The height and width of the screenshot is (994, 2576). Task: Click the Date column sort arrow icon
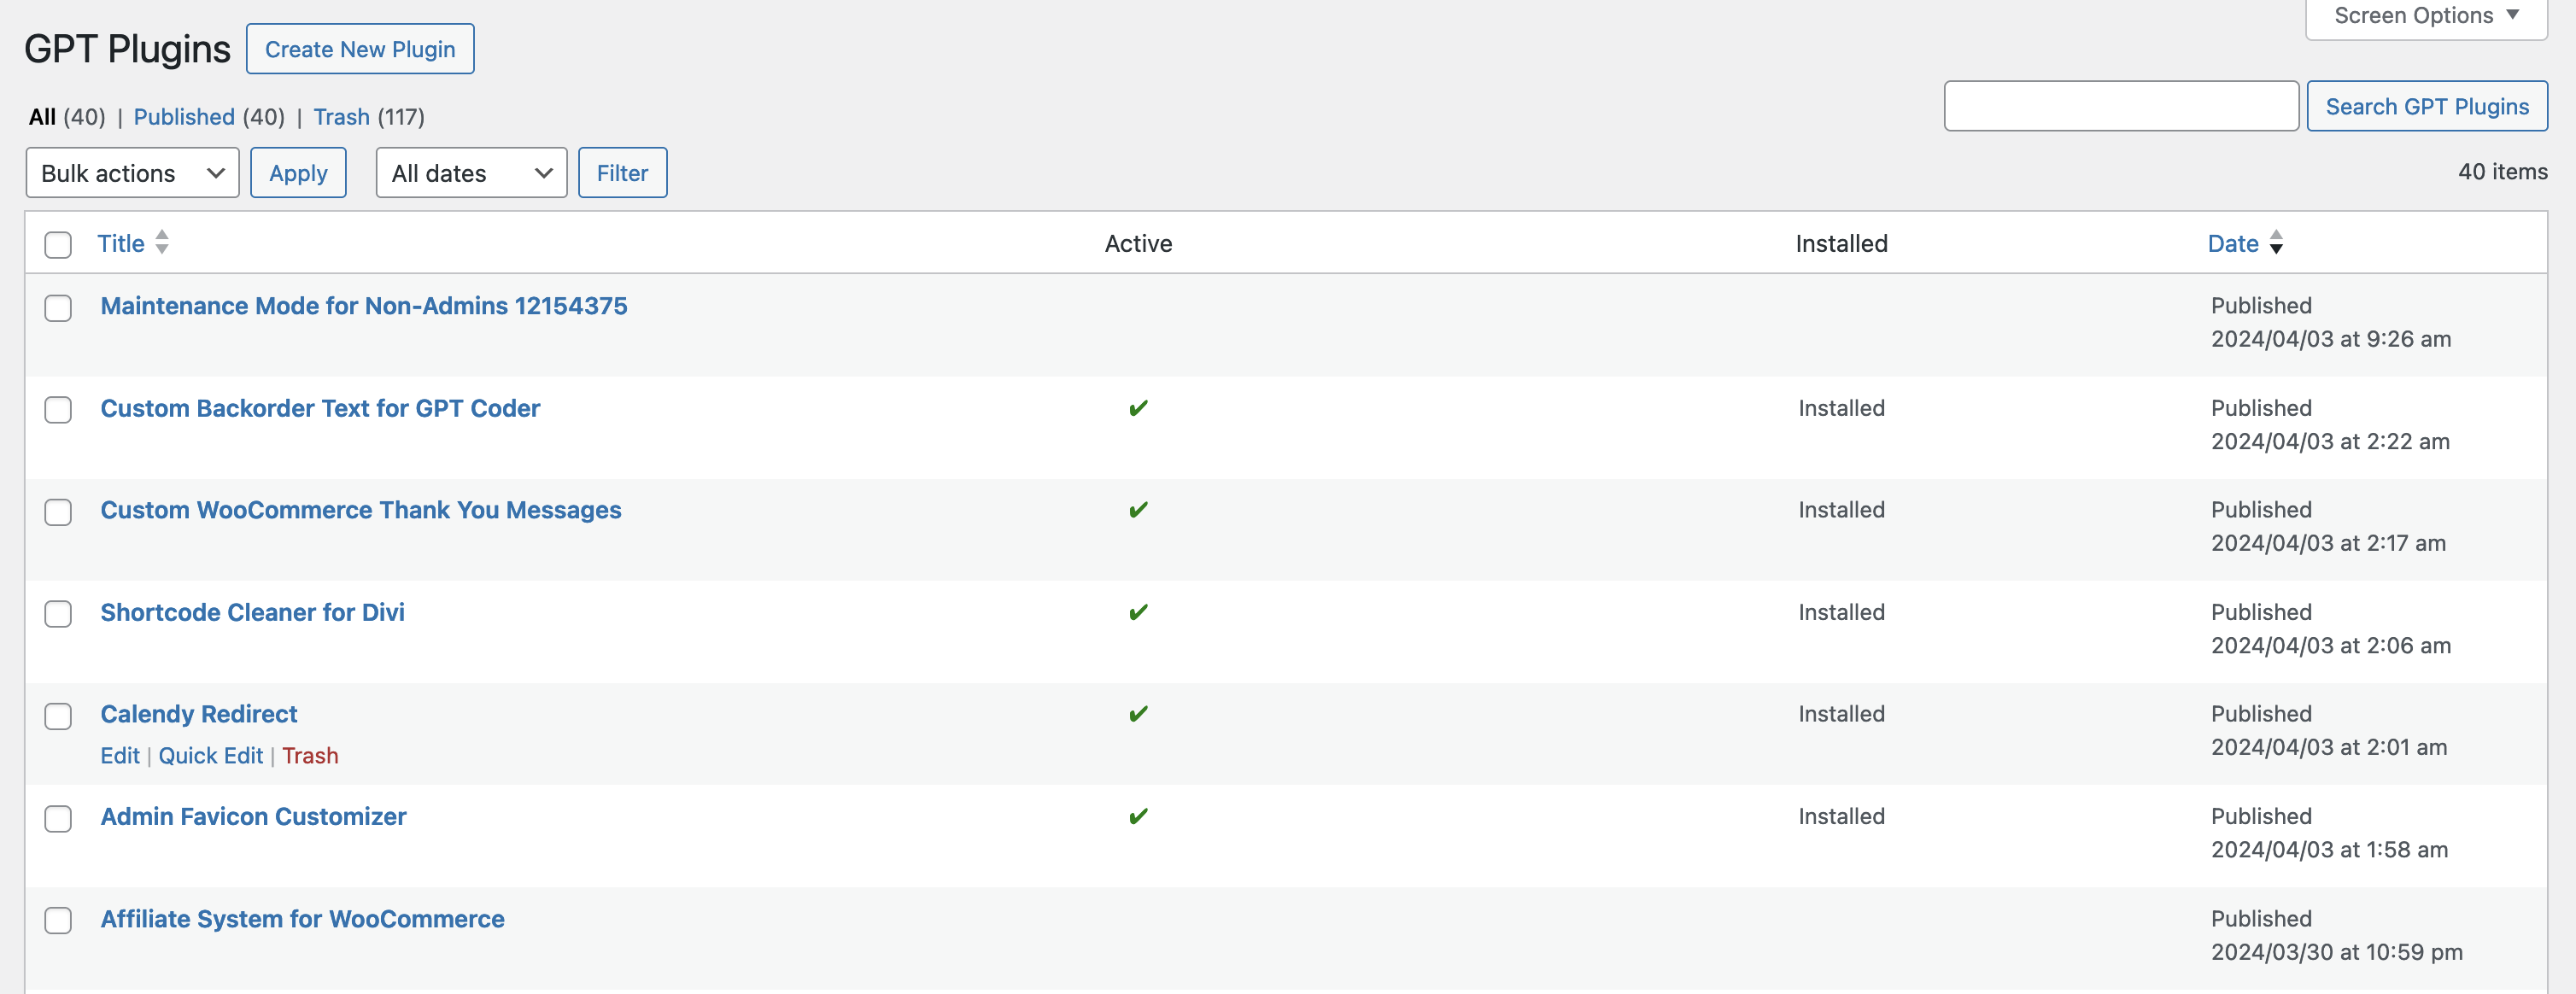pyautogui.click(x=2276, y=243)
